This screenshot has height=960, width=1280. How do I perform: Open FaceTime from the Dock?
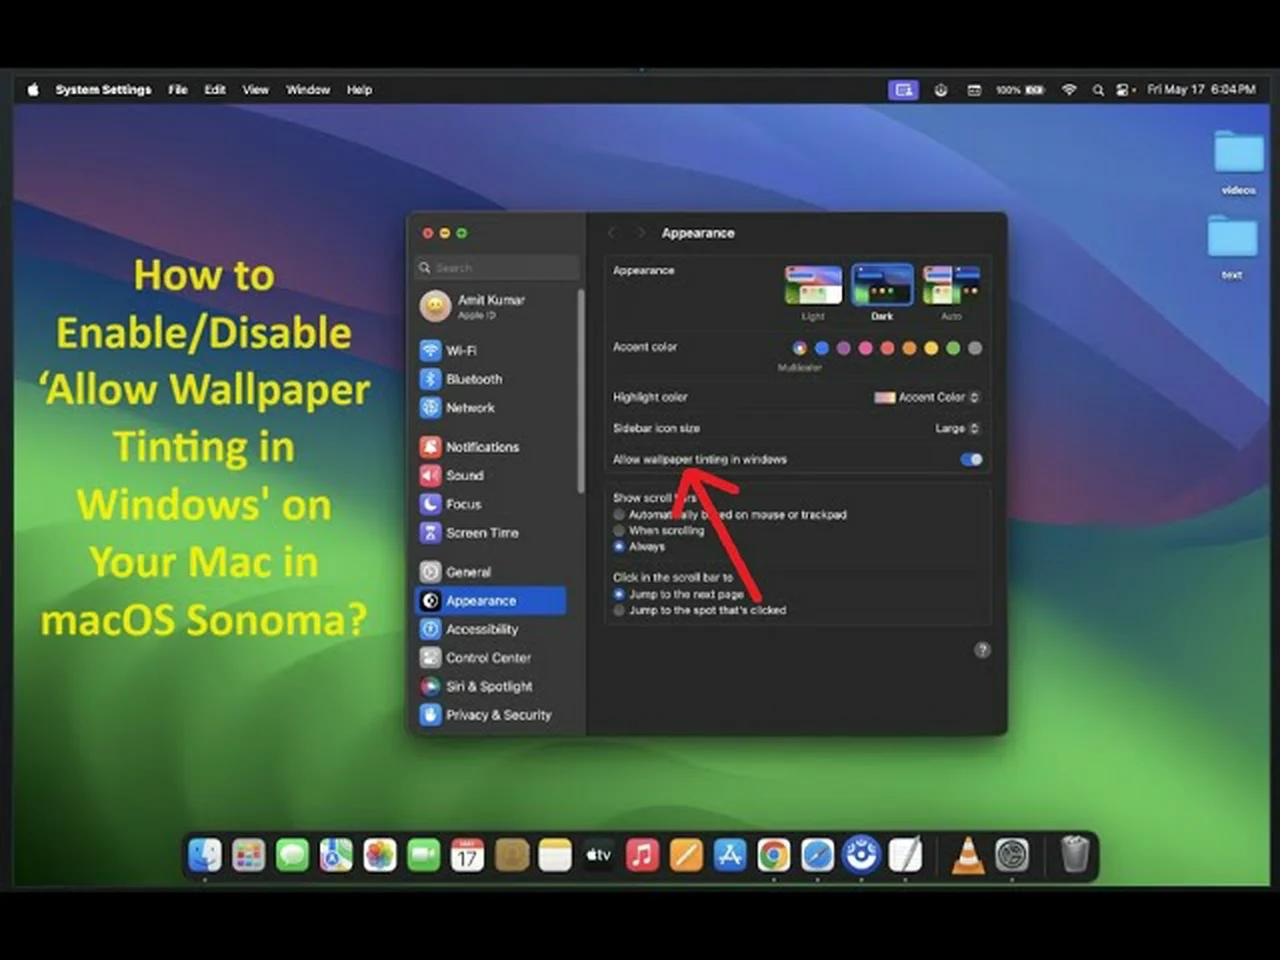click(424, 855)
